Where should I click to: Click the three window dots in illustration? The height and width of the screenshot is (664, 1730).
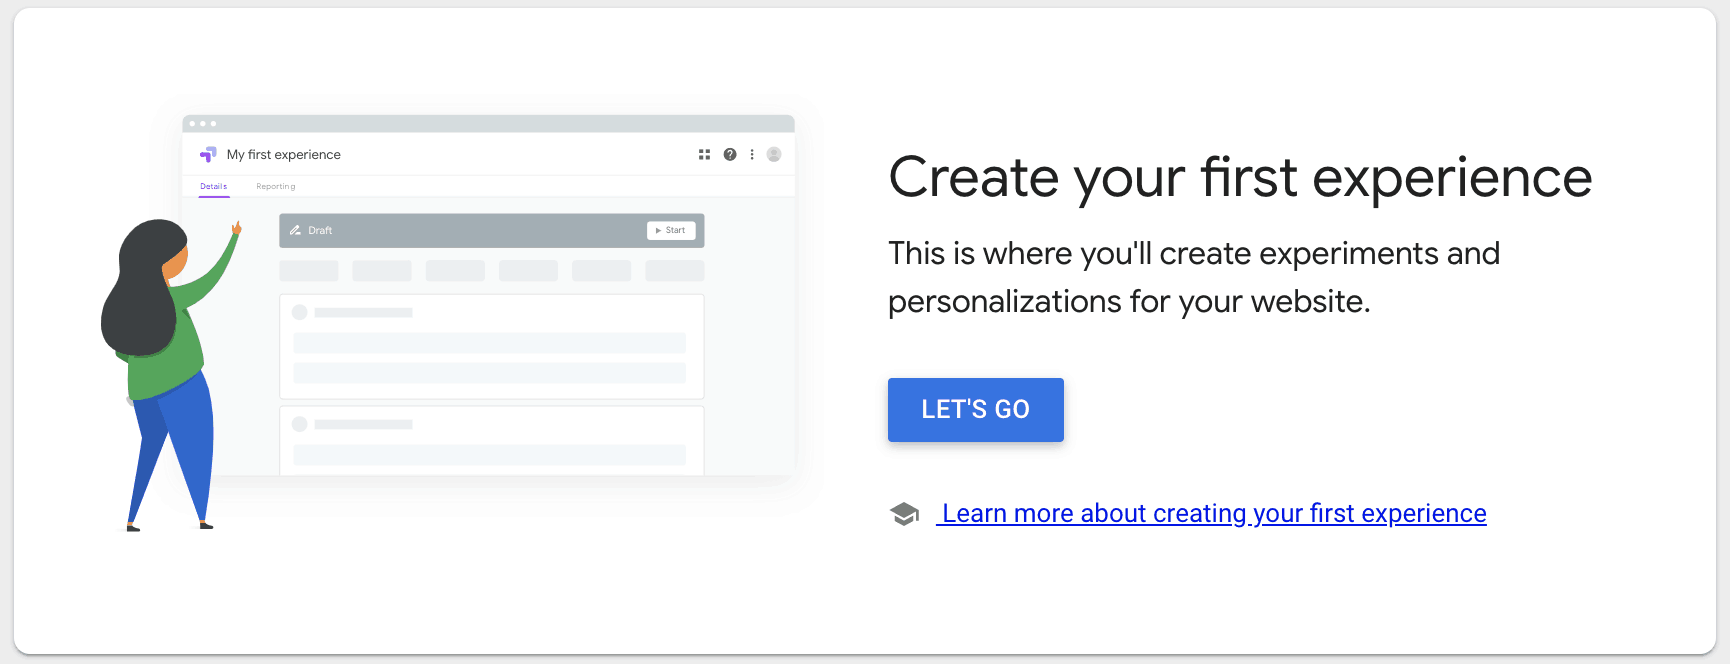[202, 124]
